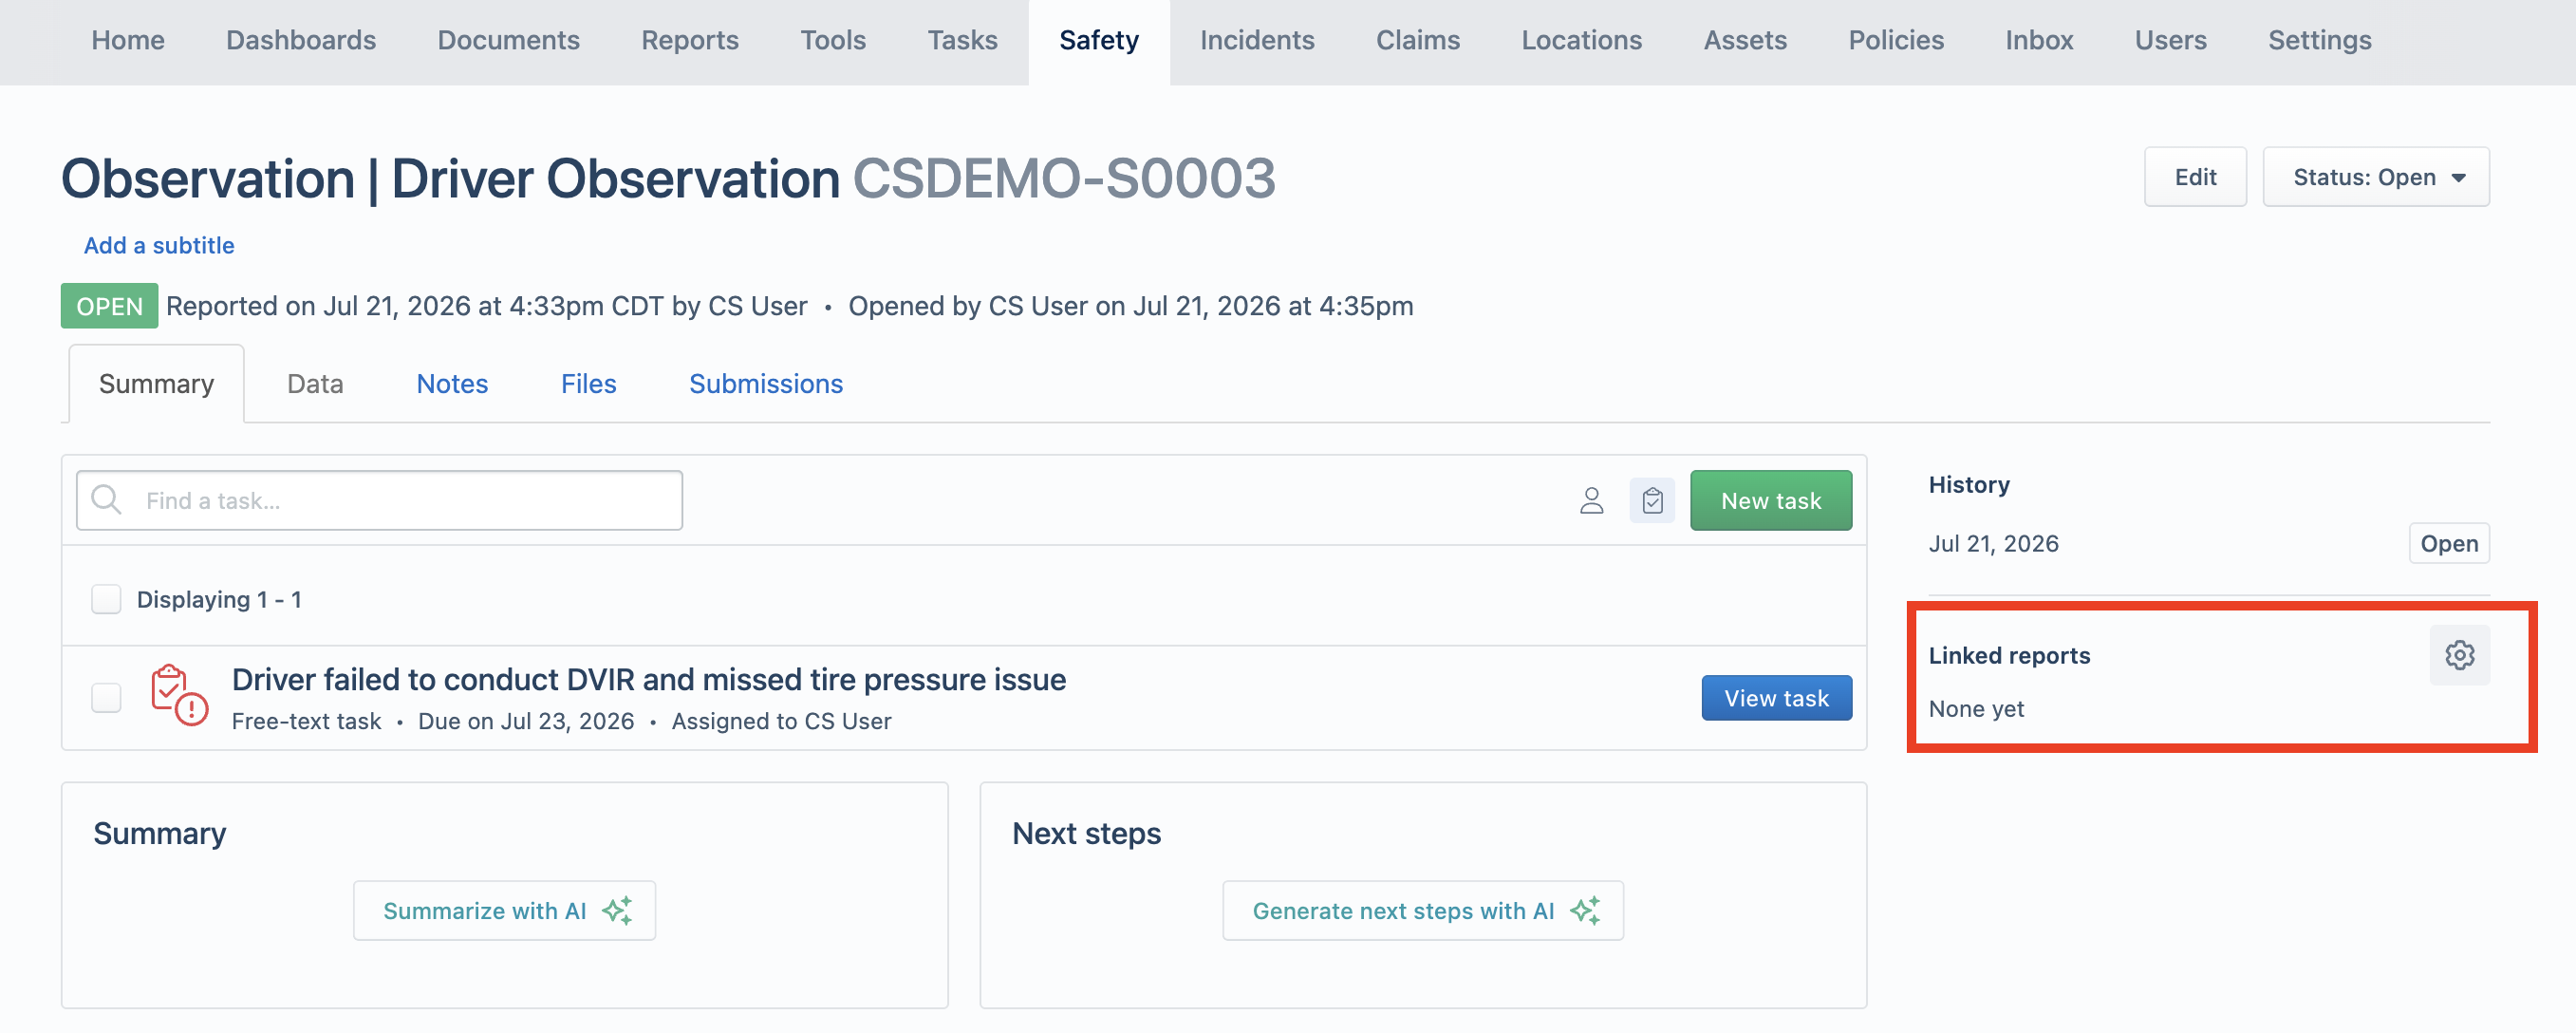Click the Open history status badge
Image resolution: width=2576 pixels, height=1033 pixels.
point(2448,543)
